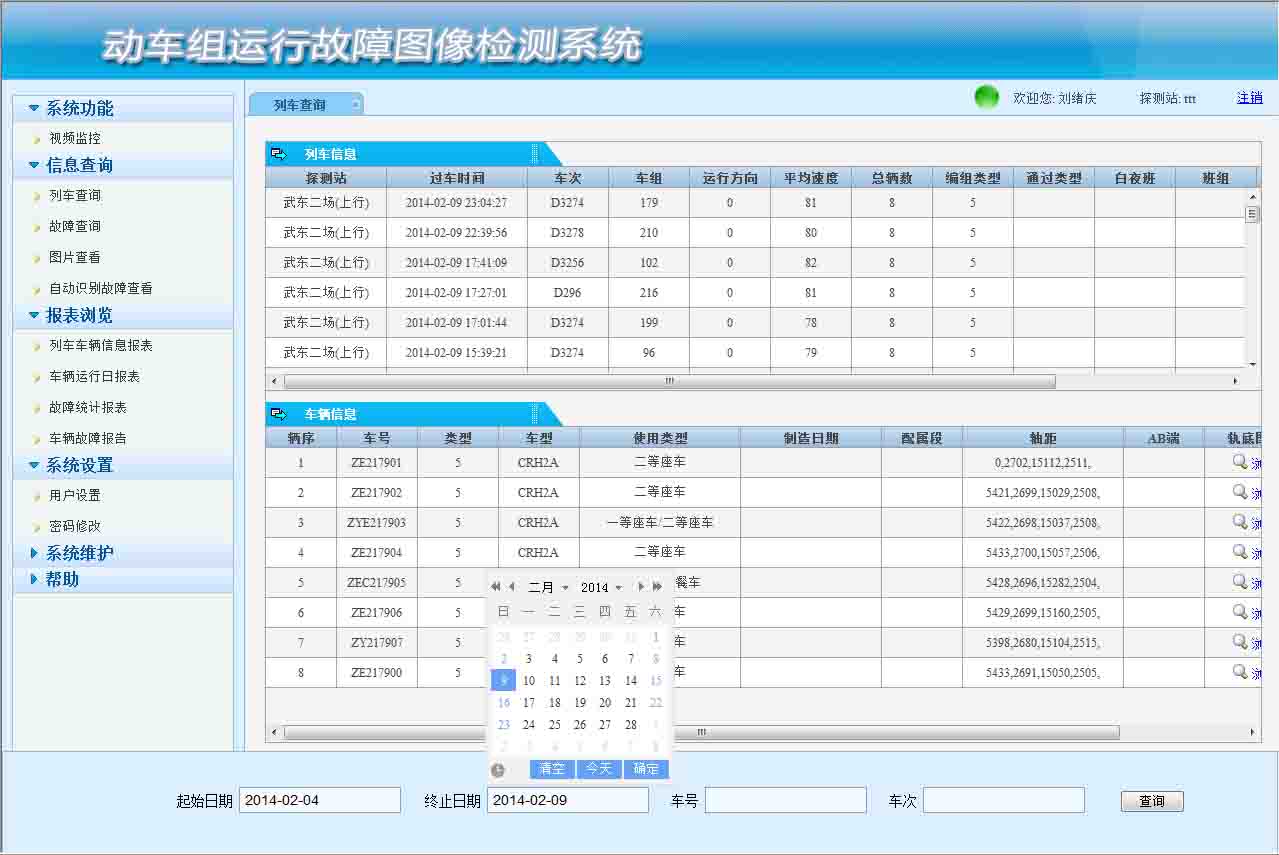
Task: Open the month dropdown showing 二月
Action: click(548, 588)
